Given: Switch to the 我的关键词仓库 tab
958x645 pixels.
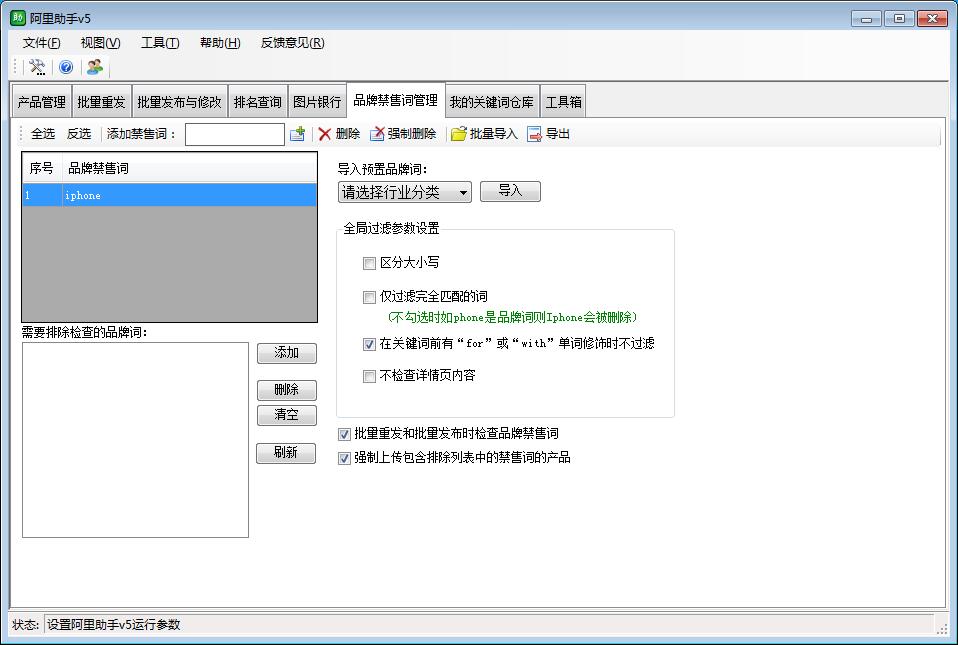Looking at the screenshot, I should click(x=492, y=101).
